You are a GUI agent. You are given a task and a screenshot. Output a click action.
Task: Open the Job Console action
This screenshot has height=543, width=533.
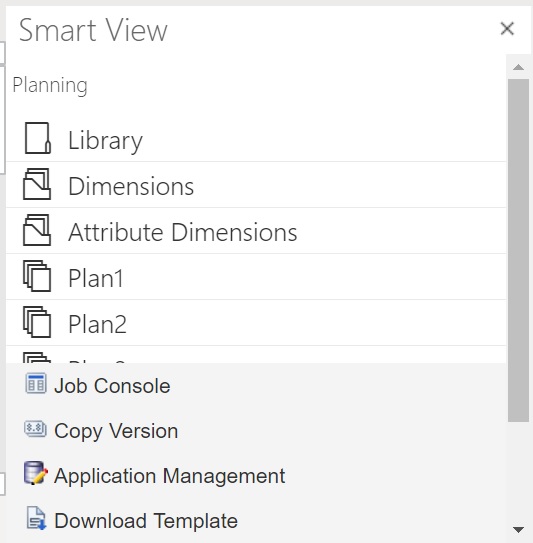point(112,385)
